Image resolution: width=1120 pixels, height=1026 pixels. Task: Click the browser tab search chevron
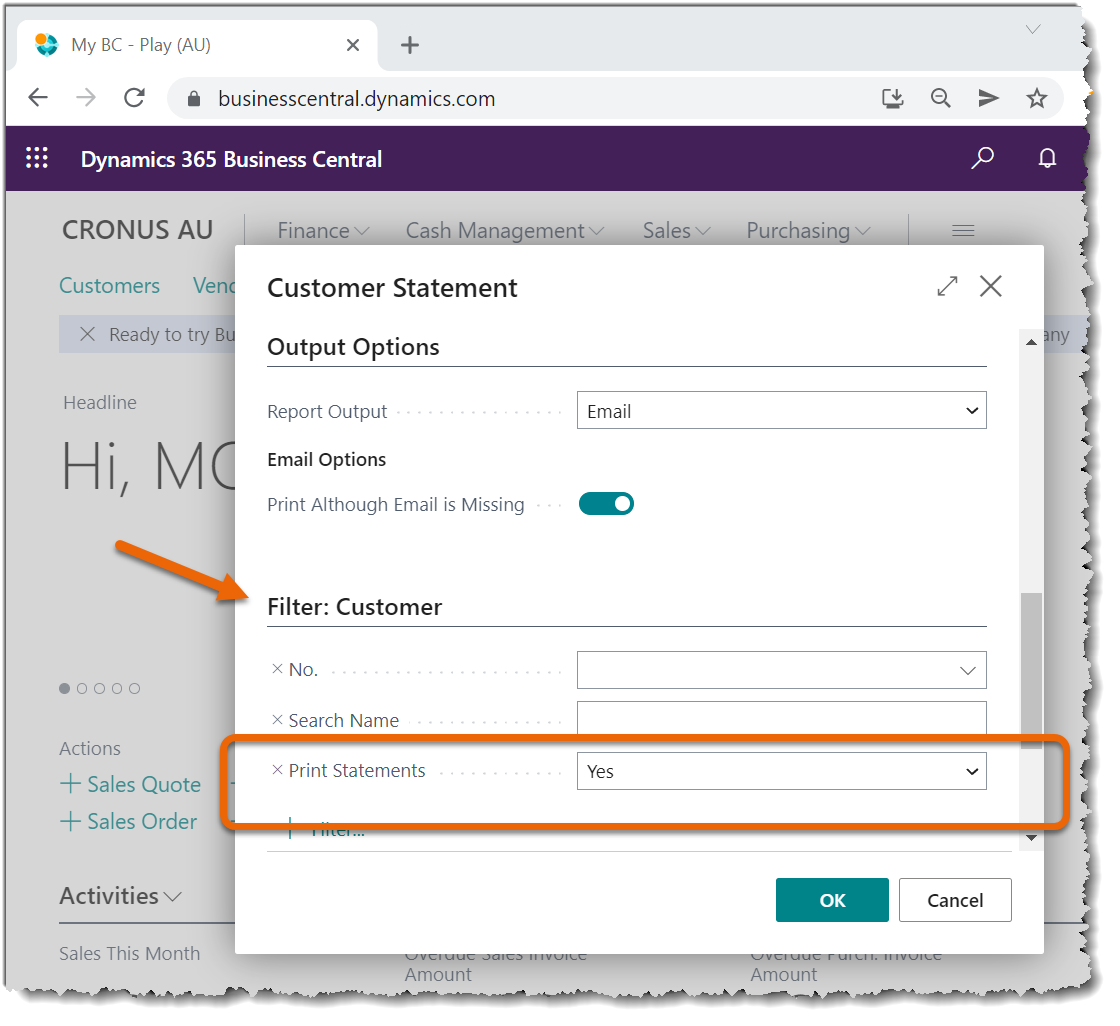click(1033, 29)
